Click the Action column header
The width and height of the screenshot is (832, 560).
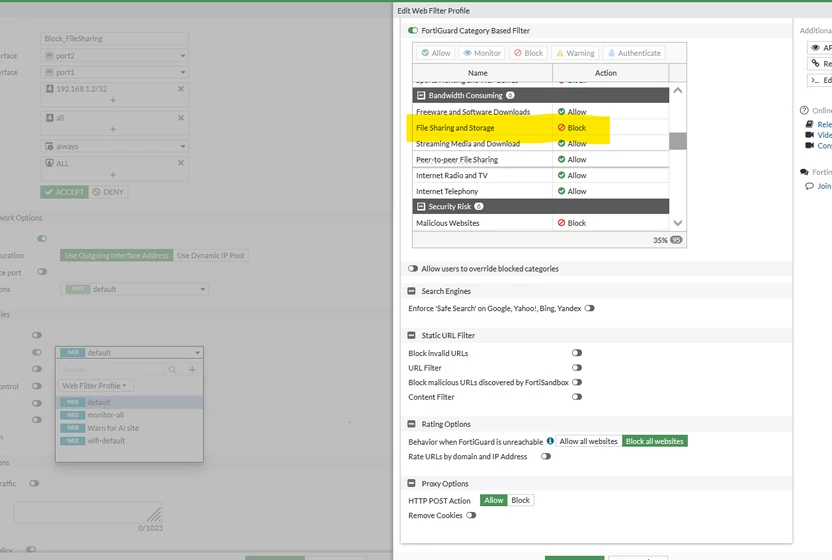point(605,73)
